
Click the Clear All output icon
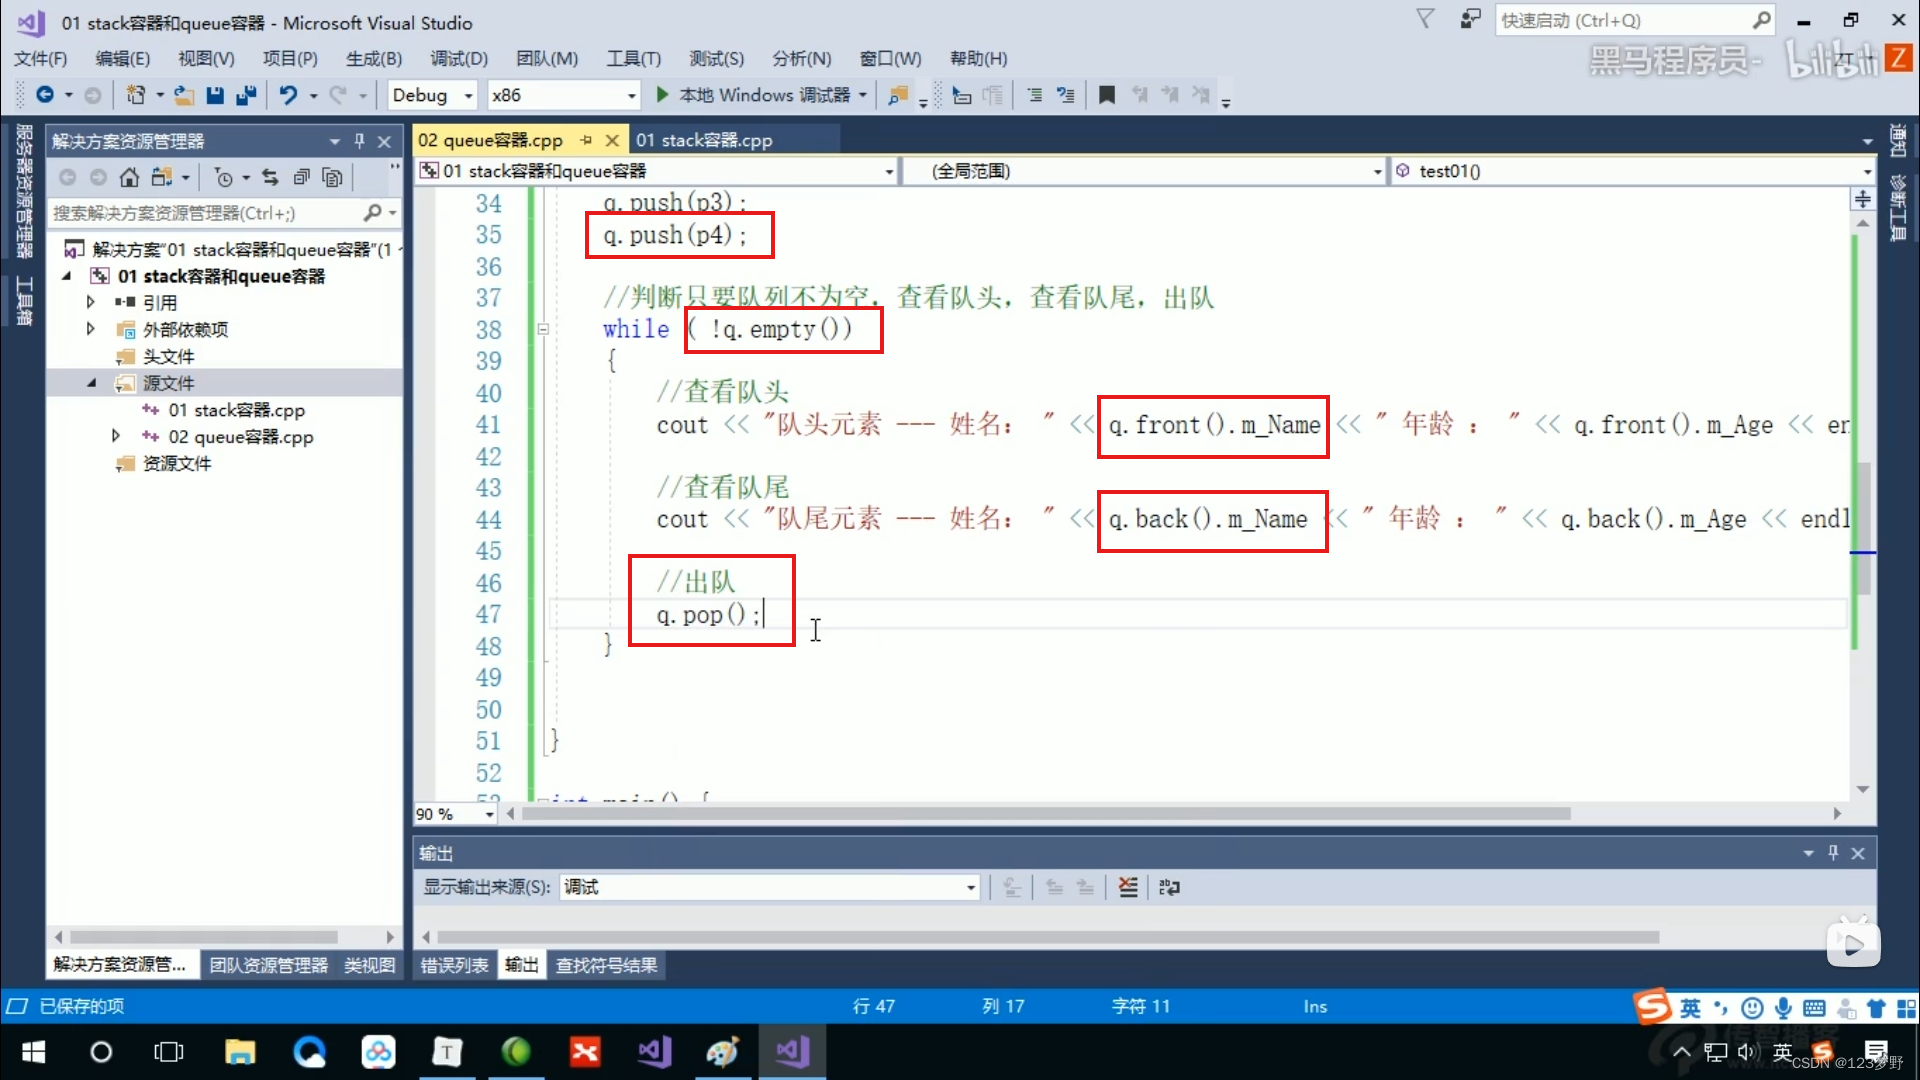1128,887
